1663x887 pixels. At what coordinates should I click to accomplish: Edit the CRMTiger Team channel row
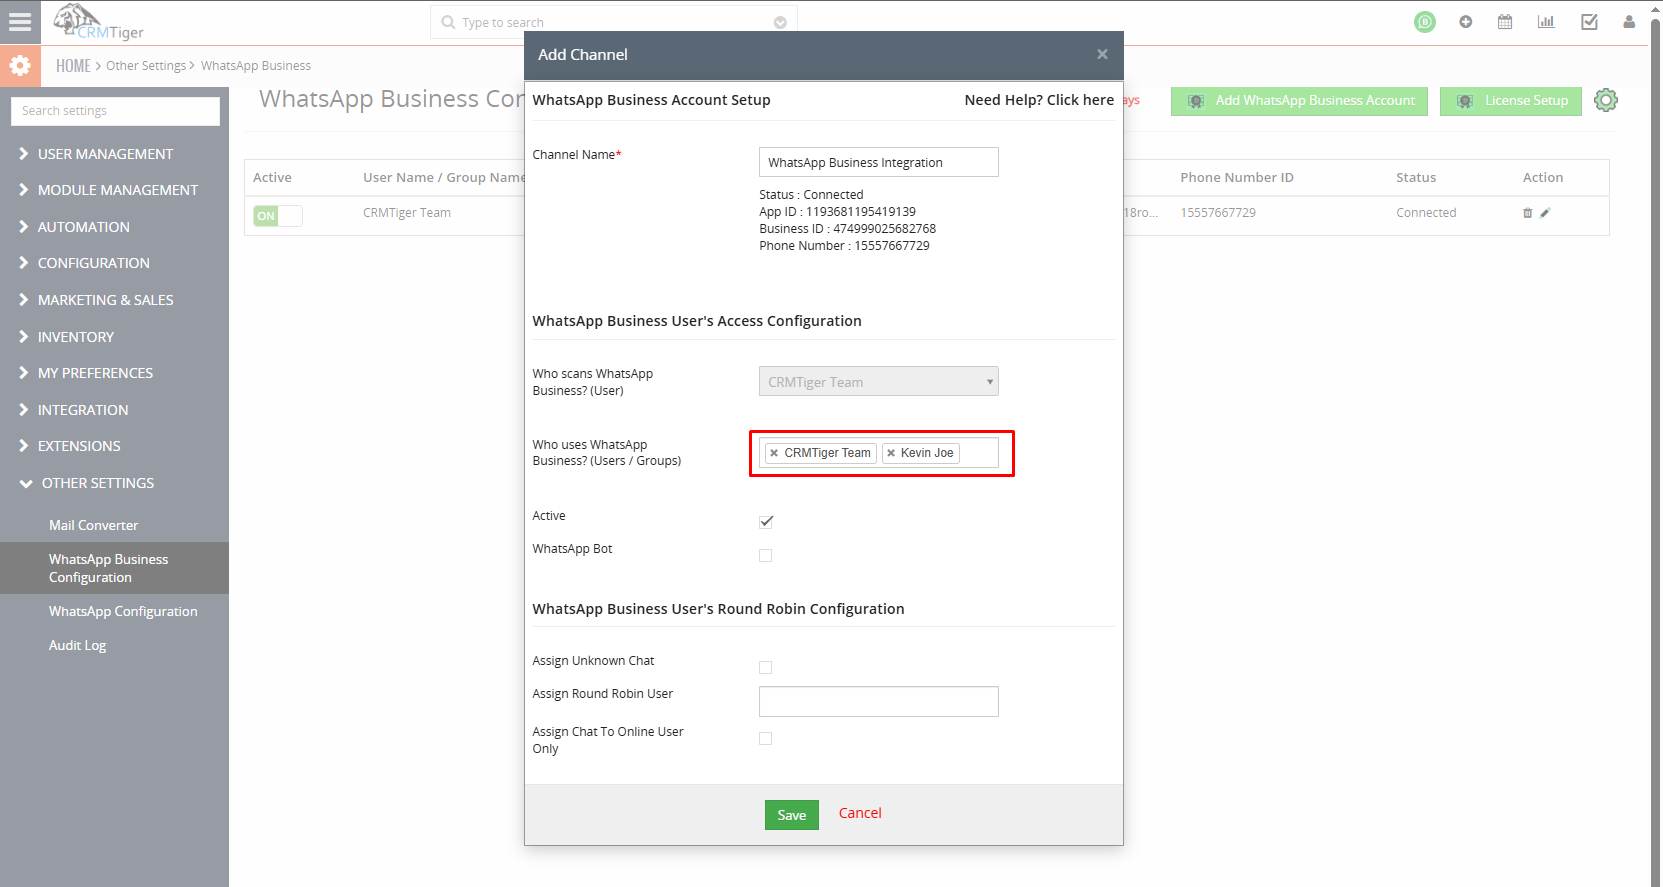[1545, 213]
